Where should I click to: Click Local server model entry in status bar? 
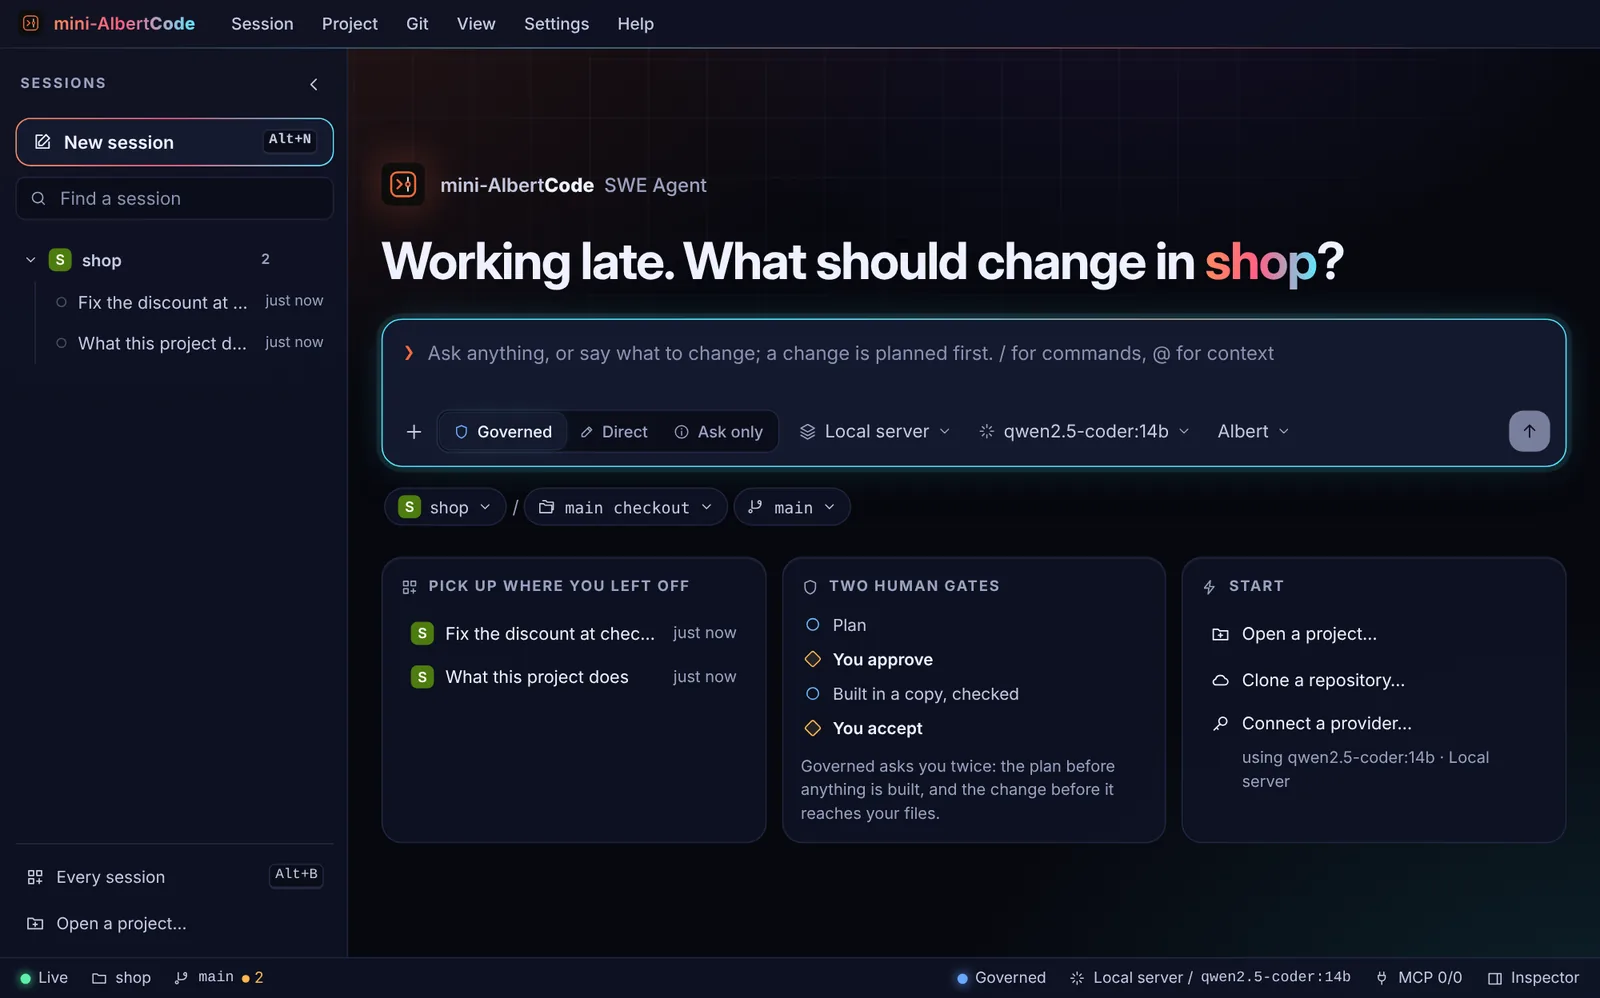pos(1210,978)
